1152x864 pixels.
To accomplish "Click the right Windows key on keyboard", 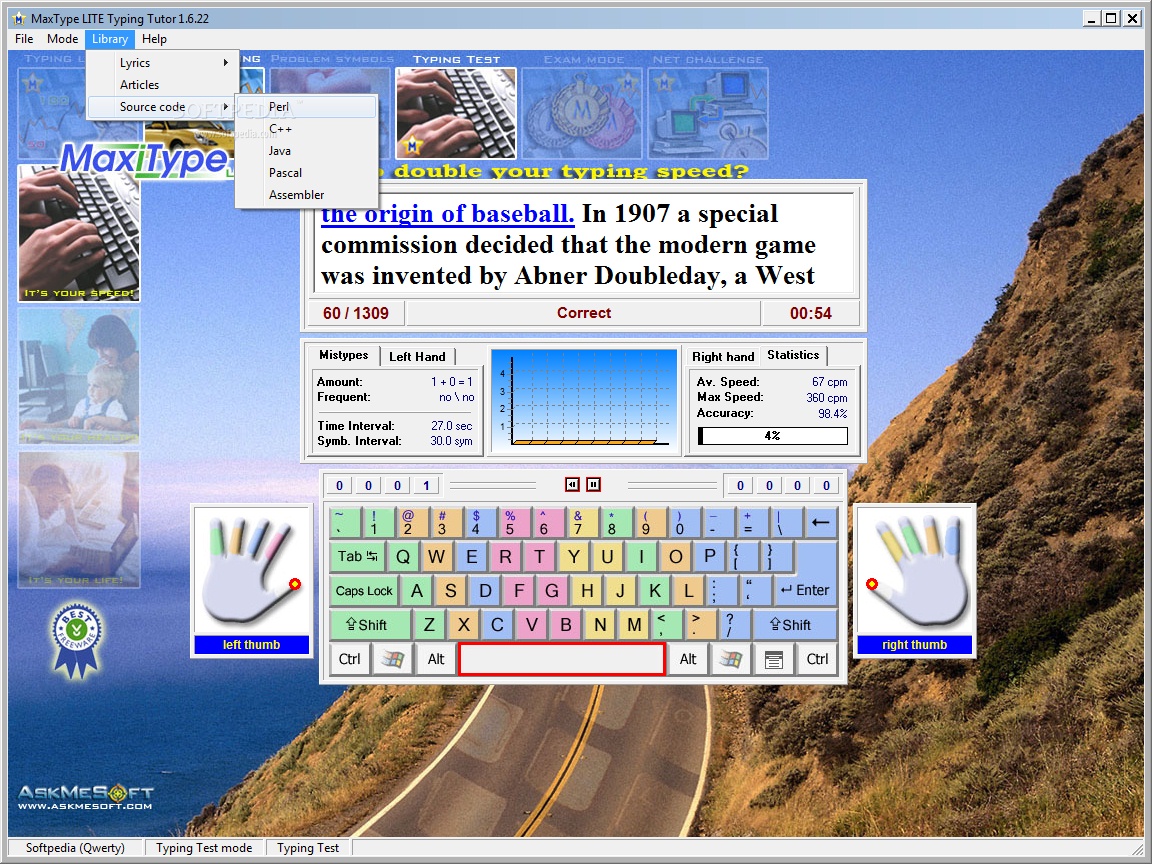I will [730, 659].
